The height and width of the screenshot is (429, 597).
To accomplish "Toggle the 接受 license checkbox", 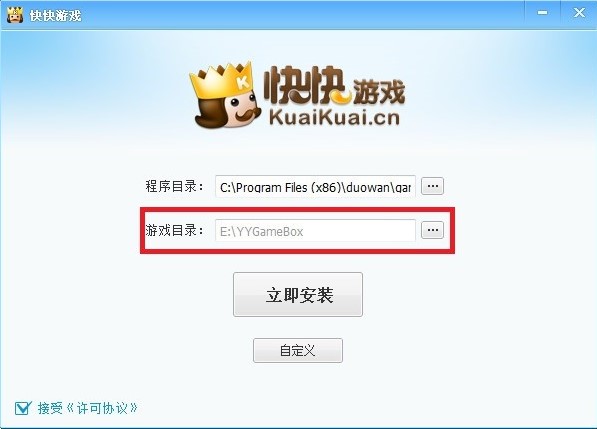I will point(23,408).
